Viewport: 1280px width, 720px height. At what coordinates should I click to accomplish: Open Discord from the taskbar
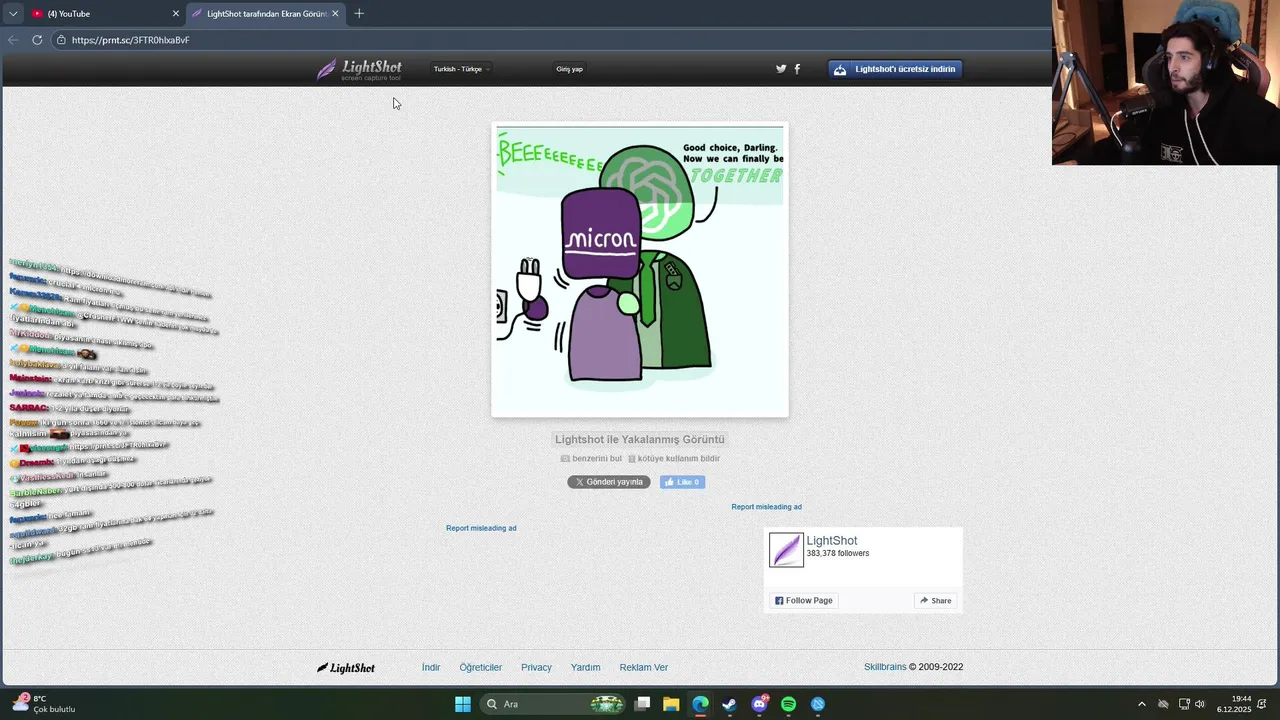coord(759,704)
